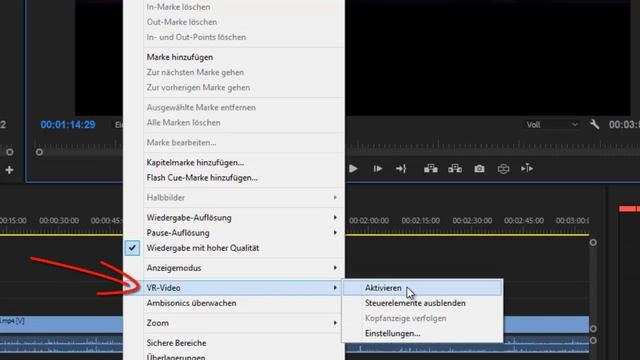Click timeline ruler at 00:00:30:00
640x360 pixels.
tap(59, 220)
